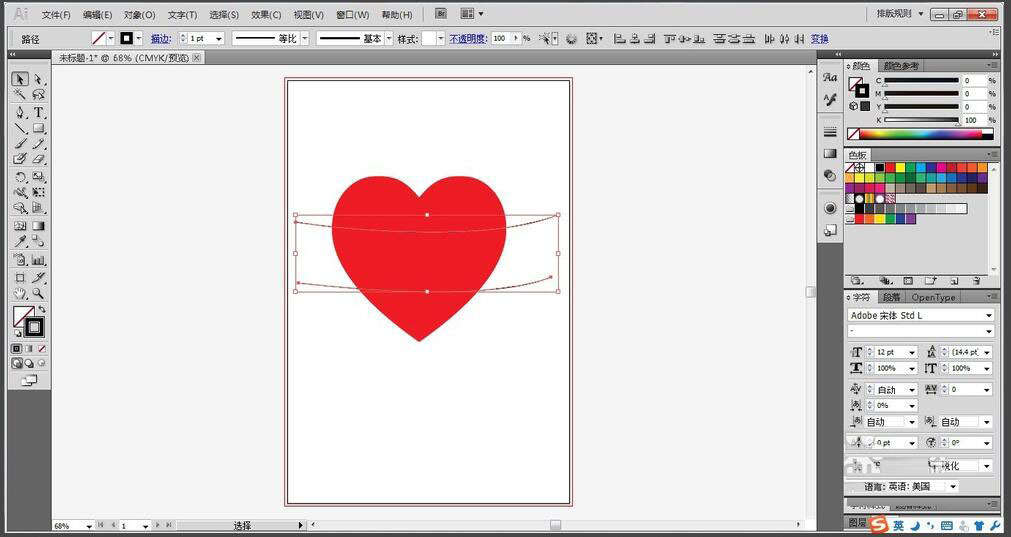Select the Zoom magnifier tool
This screenshot has height=537, width=1011.
pos(38,293)
